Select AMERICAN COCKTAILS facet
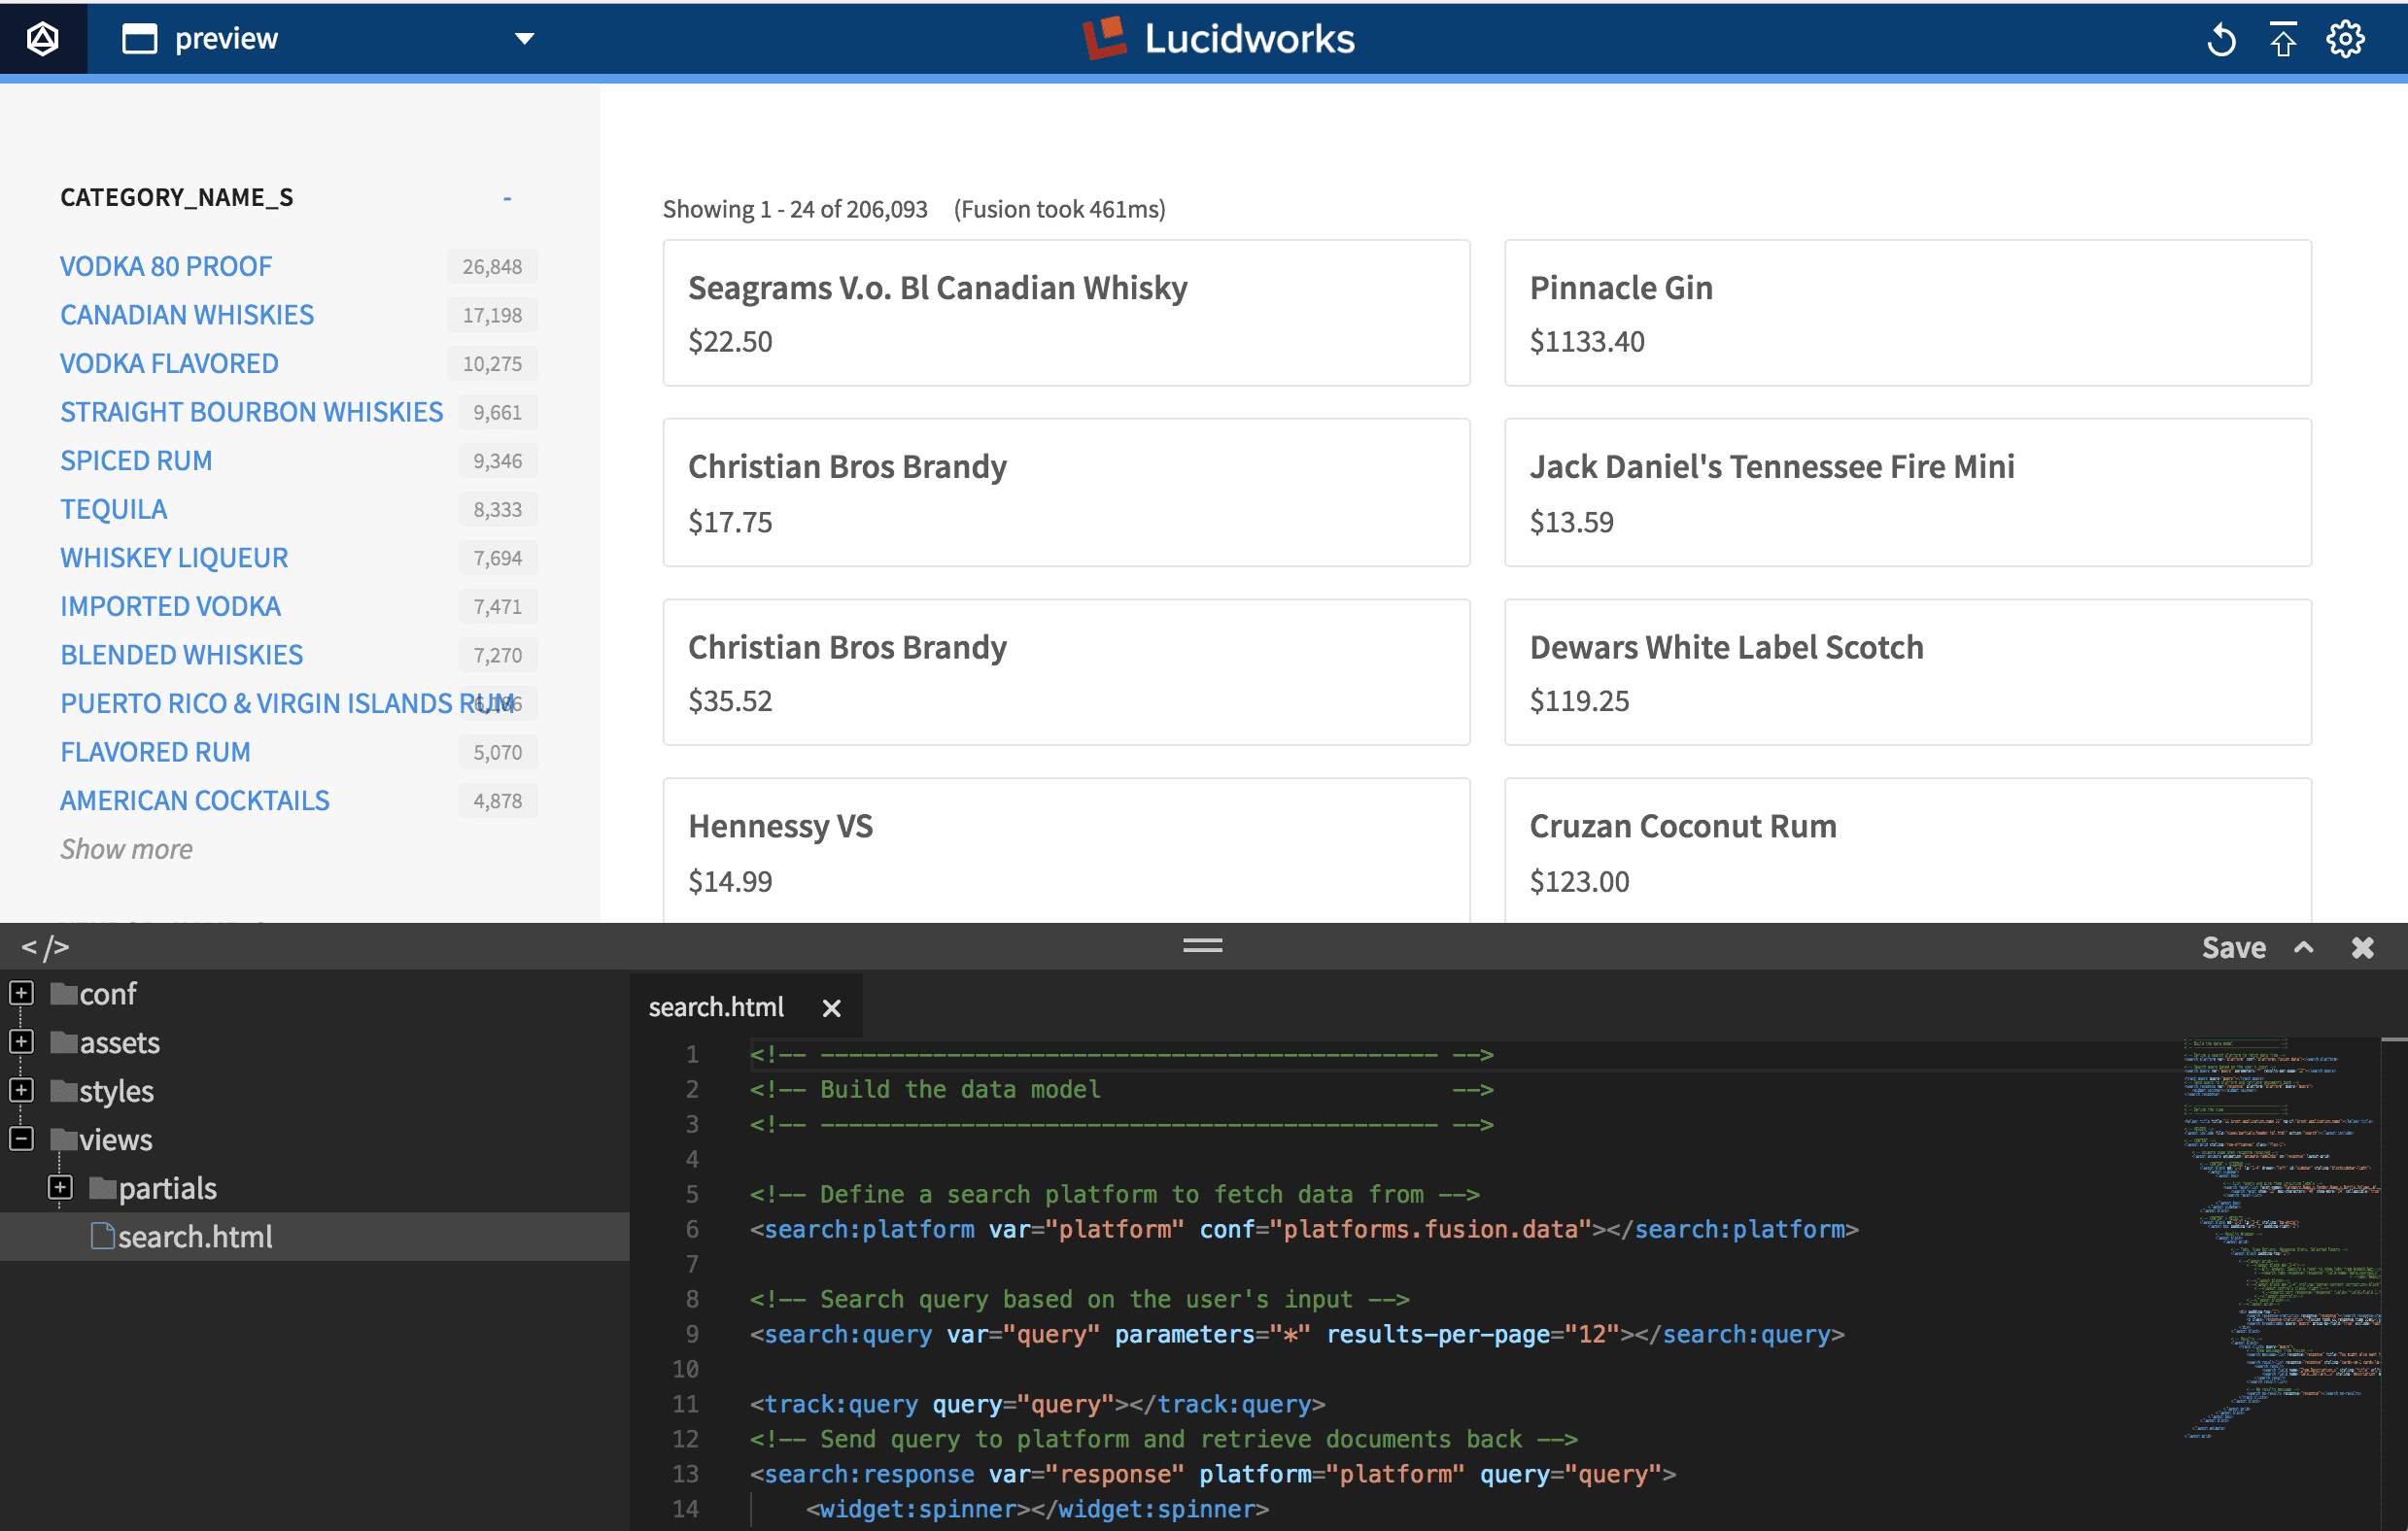The height and width of the screenshot is (1531, 2408). click(x=195, y=800)
